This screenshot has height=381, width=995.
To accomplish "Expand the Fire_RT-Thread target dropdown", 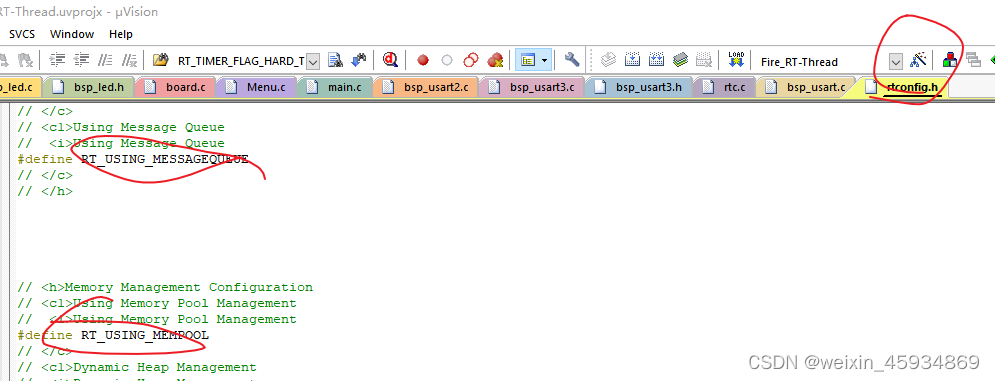I will (895, 62).
